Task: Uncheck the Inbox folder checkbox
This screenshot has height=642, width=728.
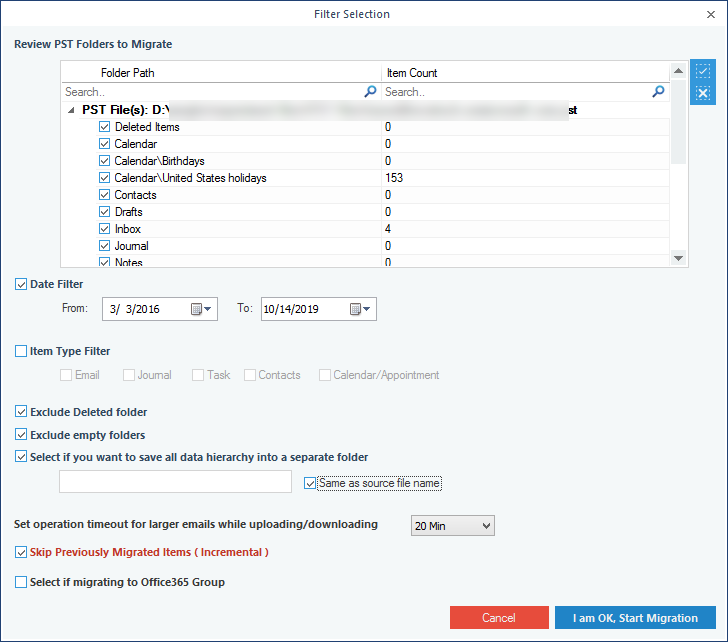Action: pyautogui.click(x=104, y=229)
